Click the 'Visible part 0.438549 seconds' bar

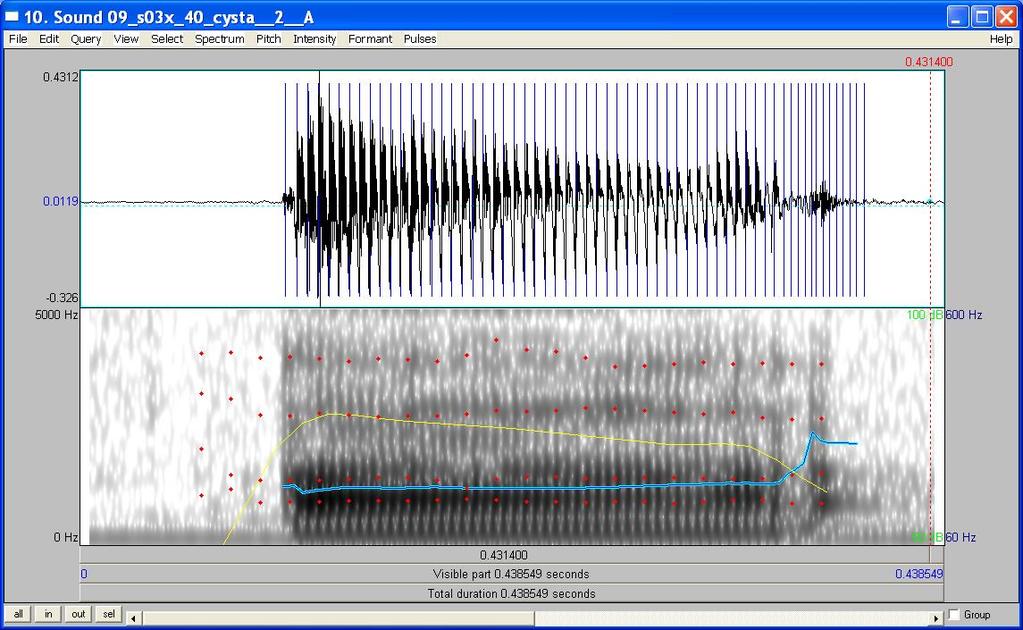click(512, 574)
